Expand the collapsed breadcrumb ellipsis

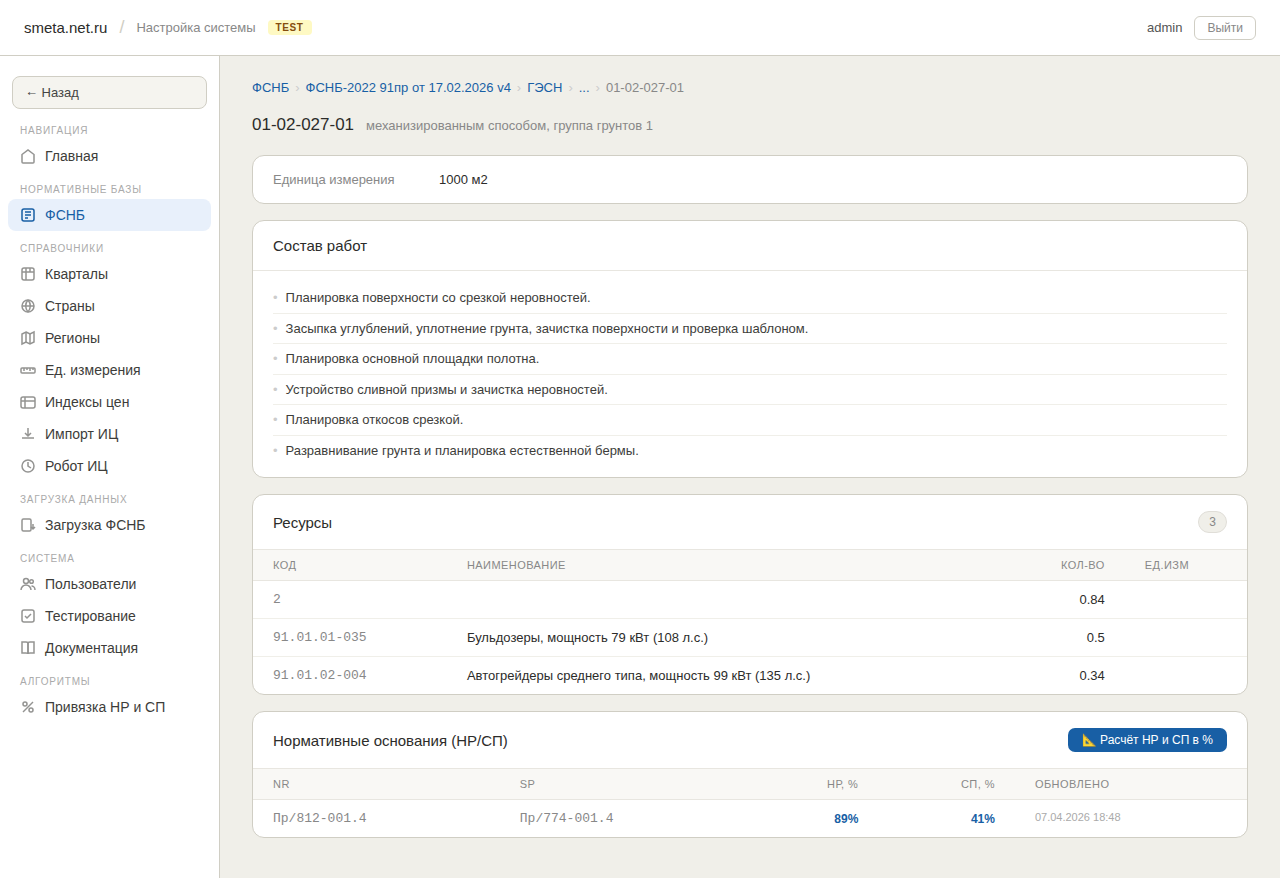tap(584, 87)
